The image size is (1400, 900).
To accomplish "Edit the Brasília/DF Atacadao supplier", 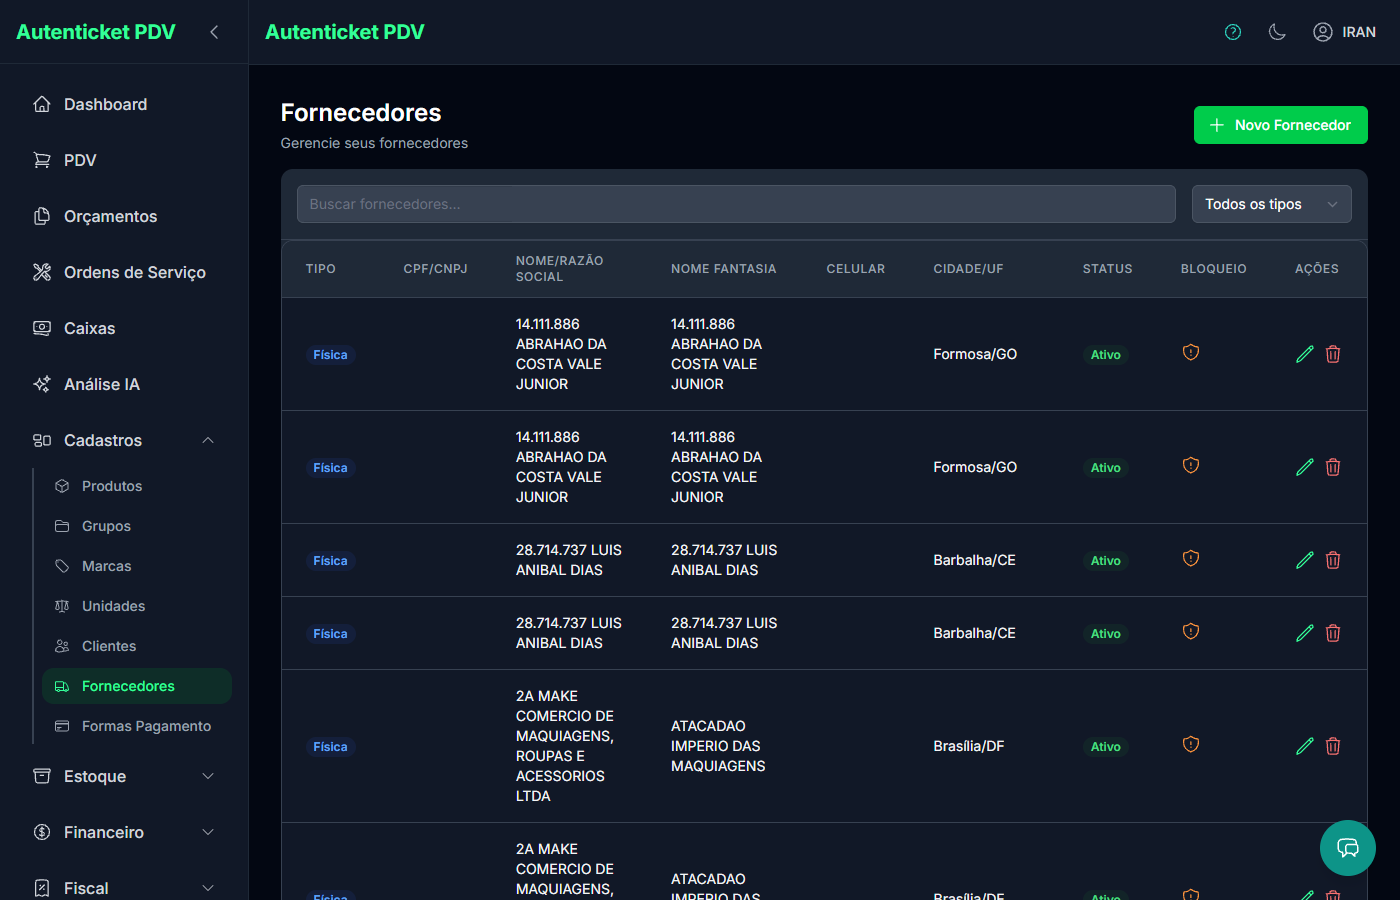I will (x=1304, y=746).
